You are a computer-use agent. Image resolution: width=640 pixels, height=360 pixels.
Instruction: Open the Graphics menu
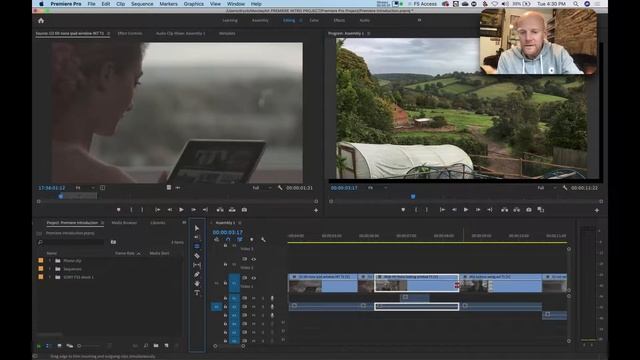pyautogui.click(x=193, y=4)
